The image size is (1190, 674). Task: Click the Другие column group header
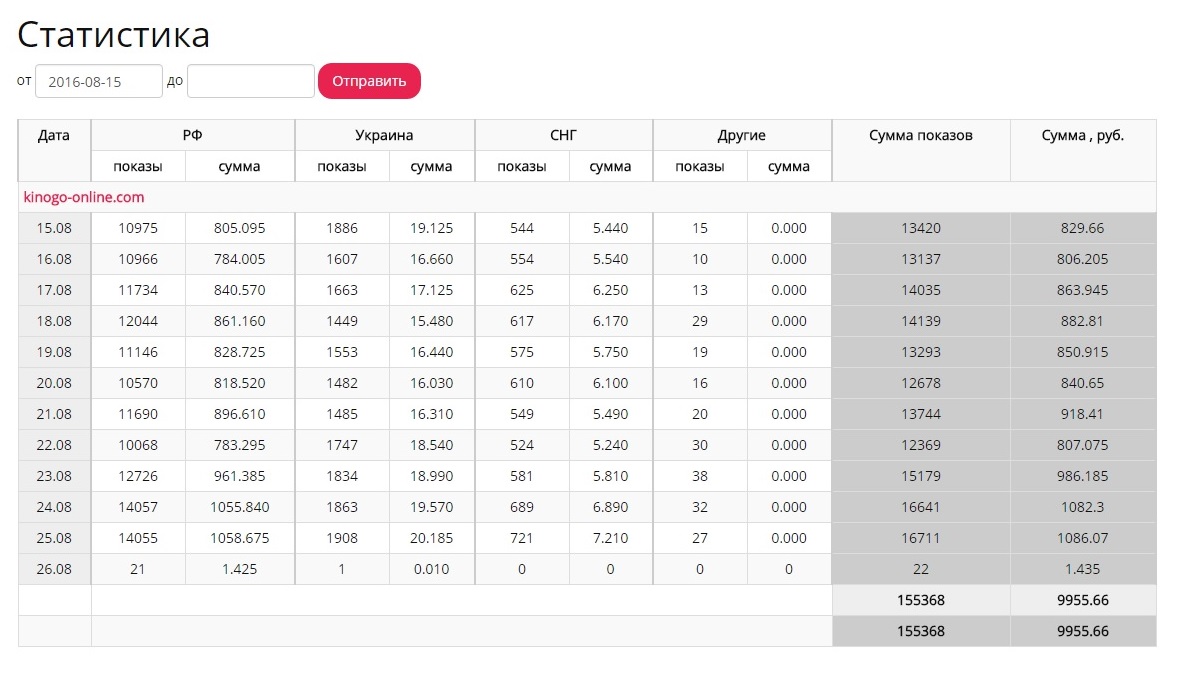(742, 136)
